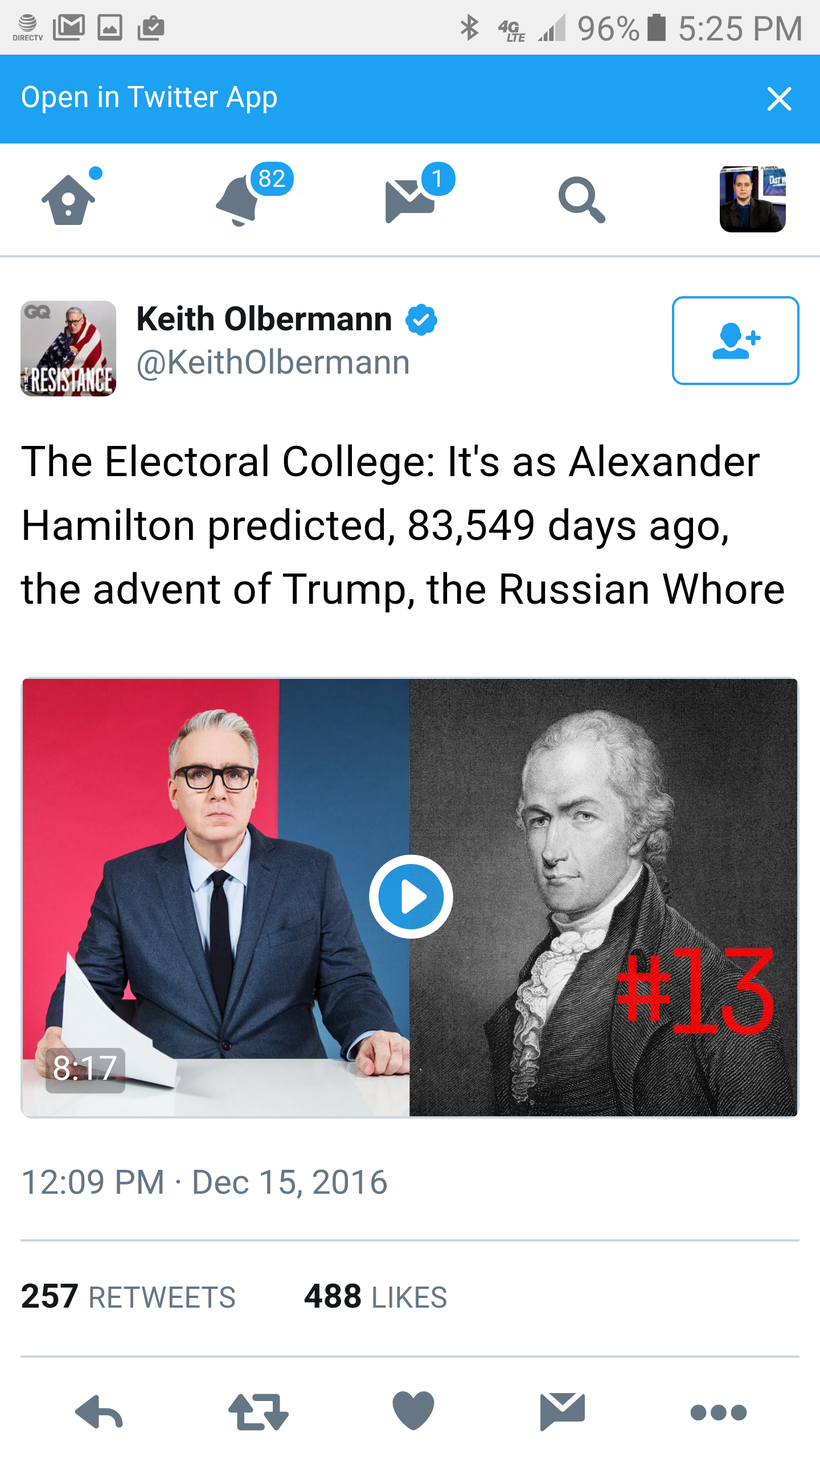
Task: Expand the more options ellipsis
Action: coord(718,1412)
